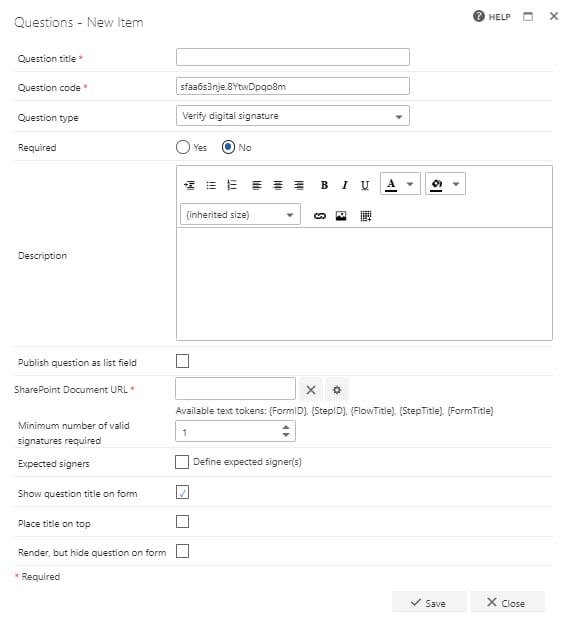Click the Question code input field
The width and height of the screenshot is (569, 618).
tap(293, 86)
